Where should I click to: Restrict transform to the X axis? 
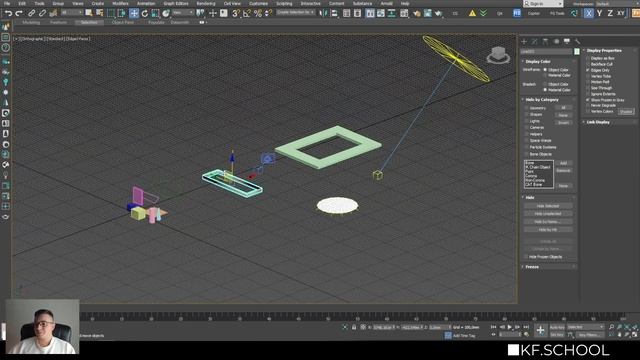[589, 13]
